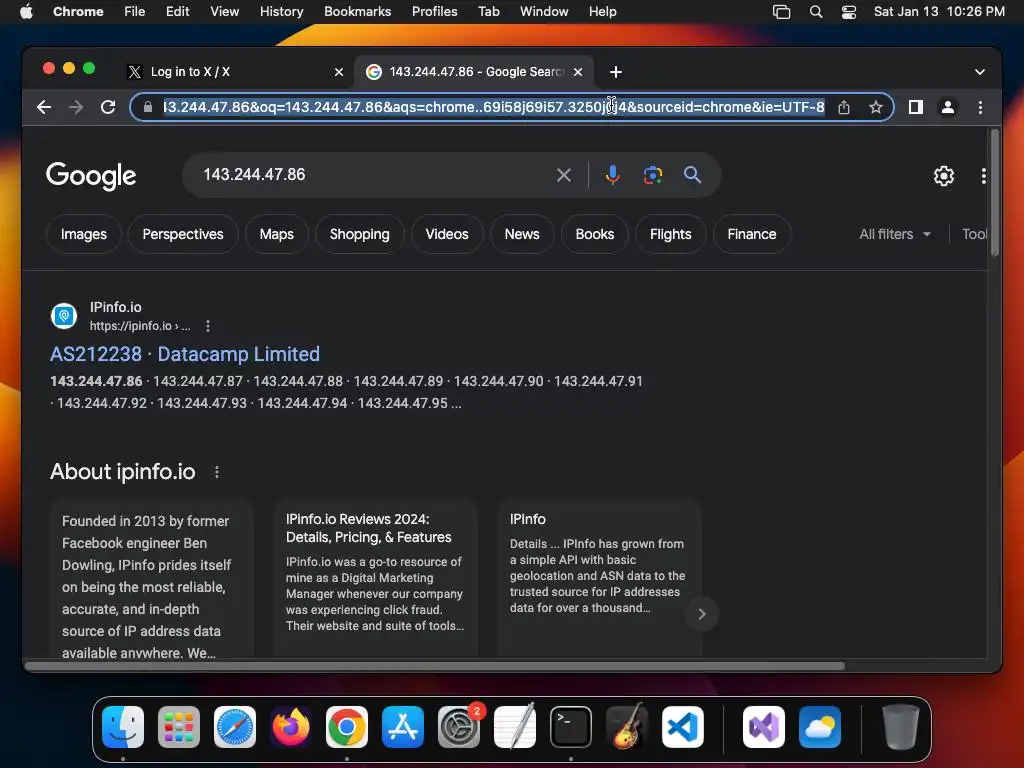Screen dimensions: 1024x768
Task: Open the Trash in the Dock
Action: click(x=901, y=727)
